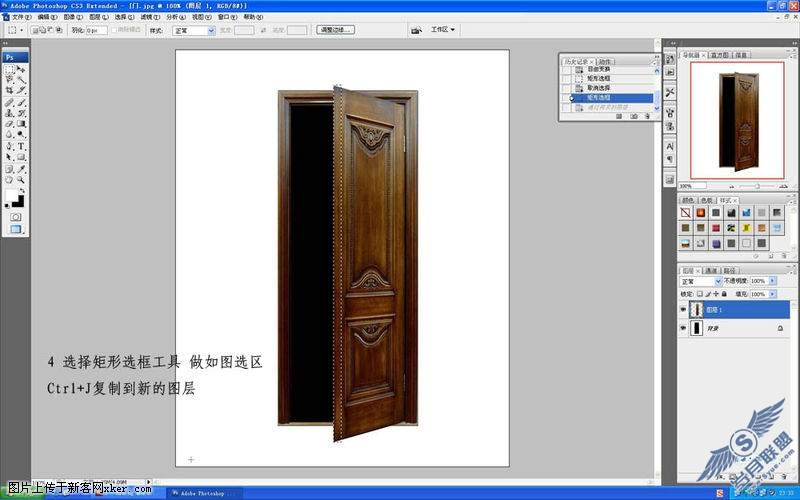The width and height of the screenshot is (800, 500).
Task: Hide 背景 layer via eye icon
Action: pyautogui.click(x=683, y=328)
